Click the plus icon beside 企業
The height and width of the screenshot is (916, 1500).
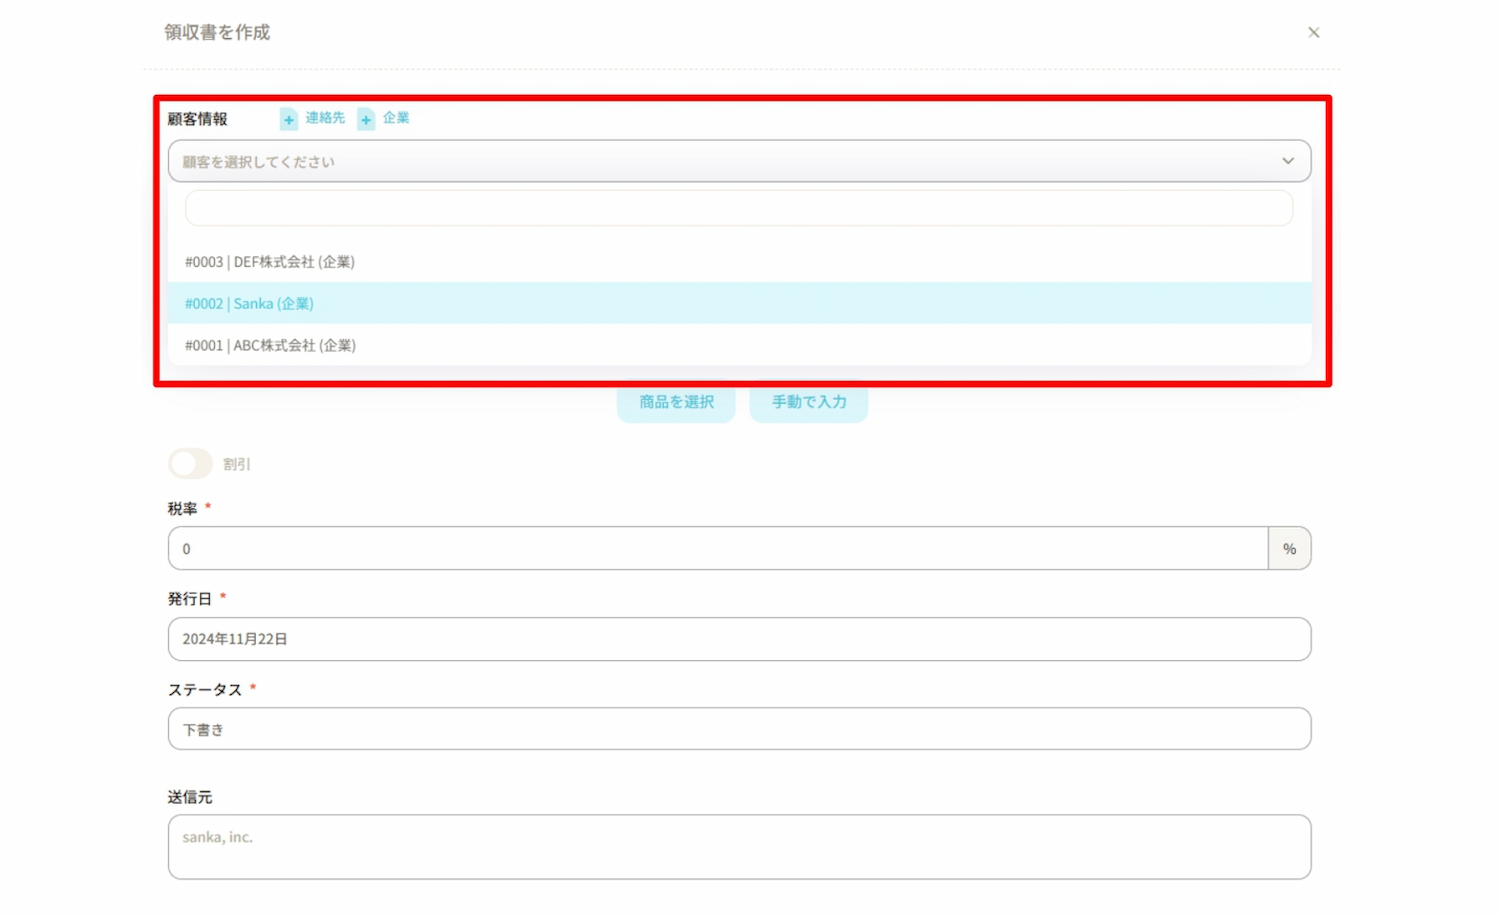(366, 120)
